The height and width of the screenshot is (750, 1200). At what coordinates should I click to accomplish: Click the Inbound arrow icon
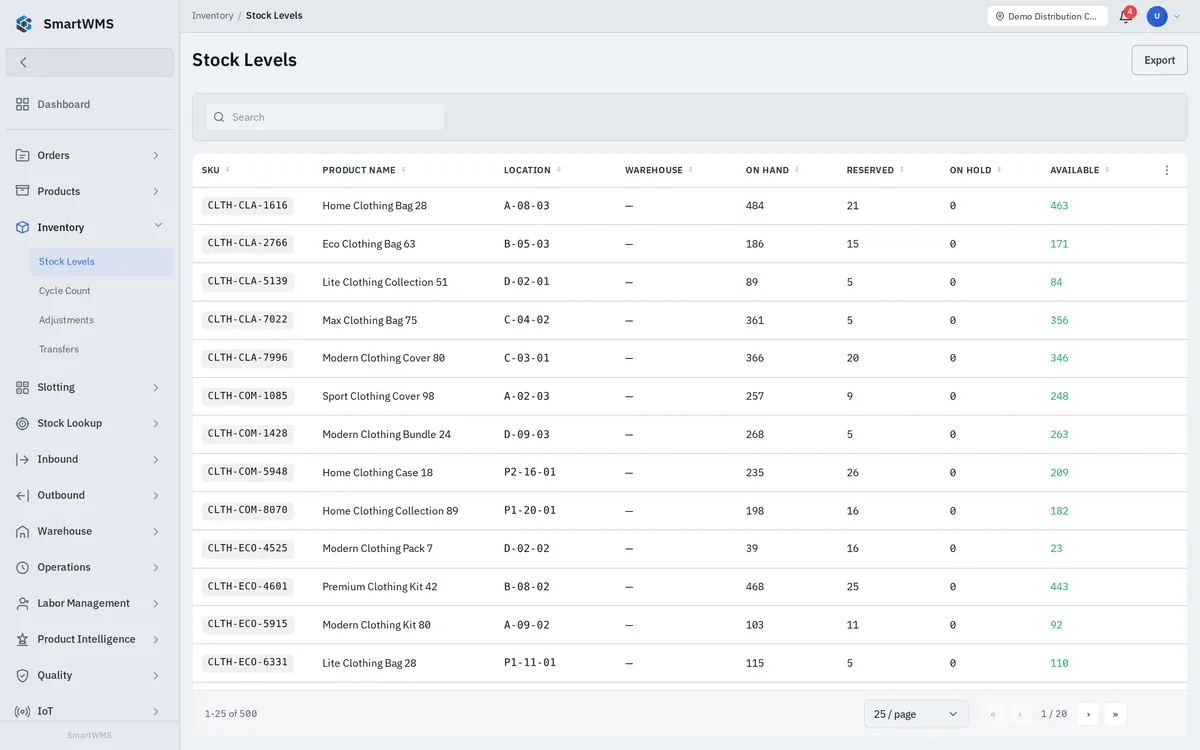pyautogui.click(x=22, y=459)
